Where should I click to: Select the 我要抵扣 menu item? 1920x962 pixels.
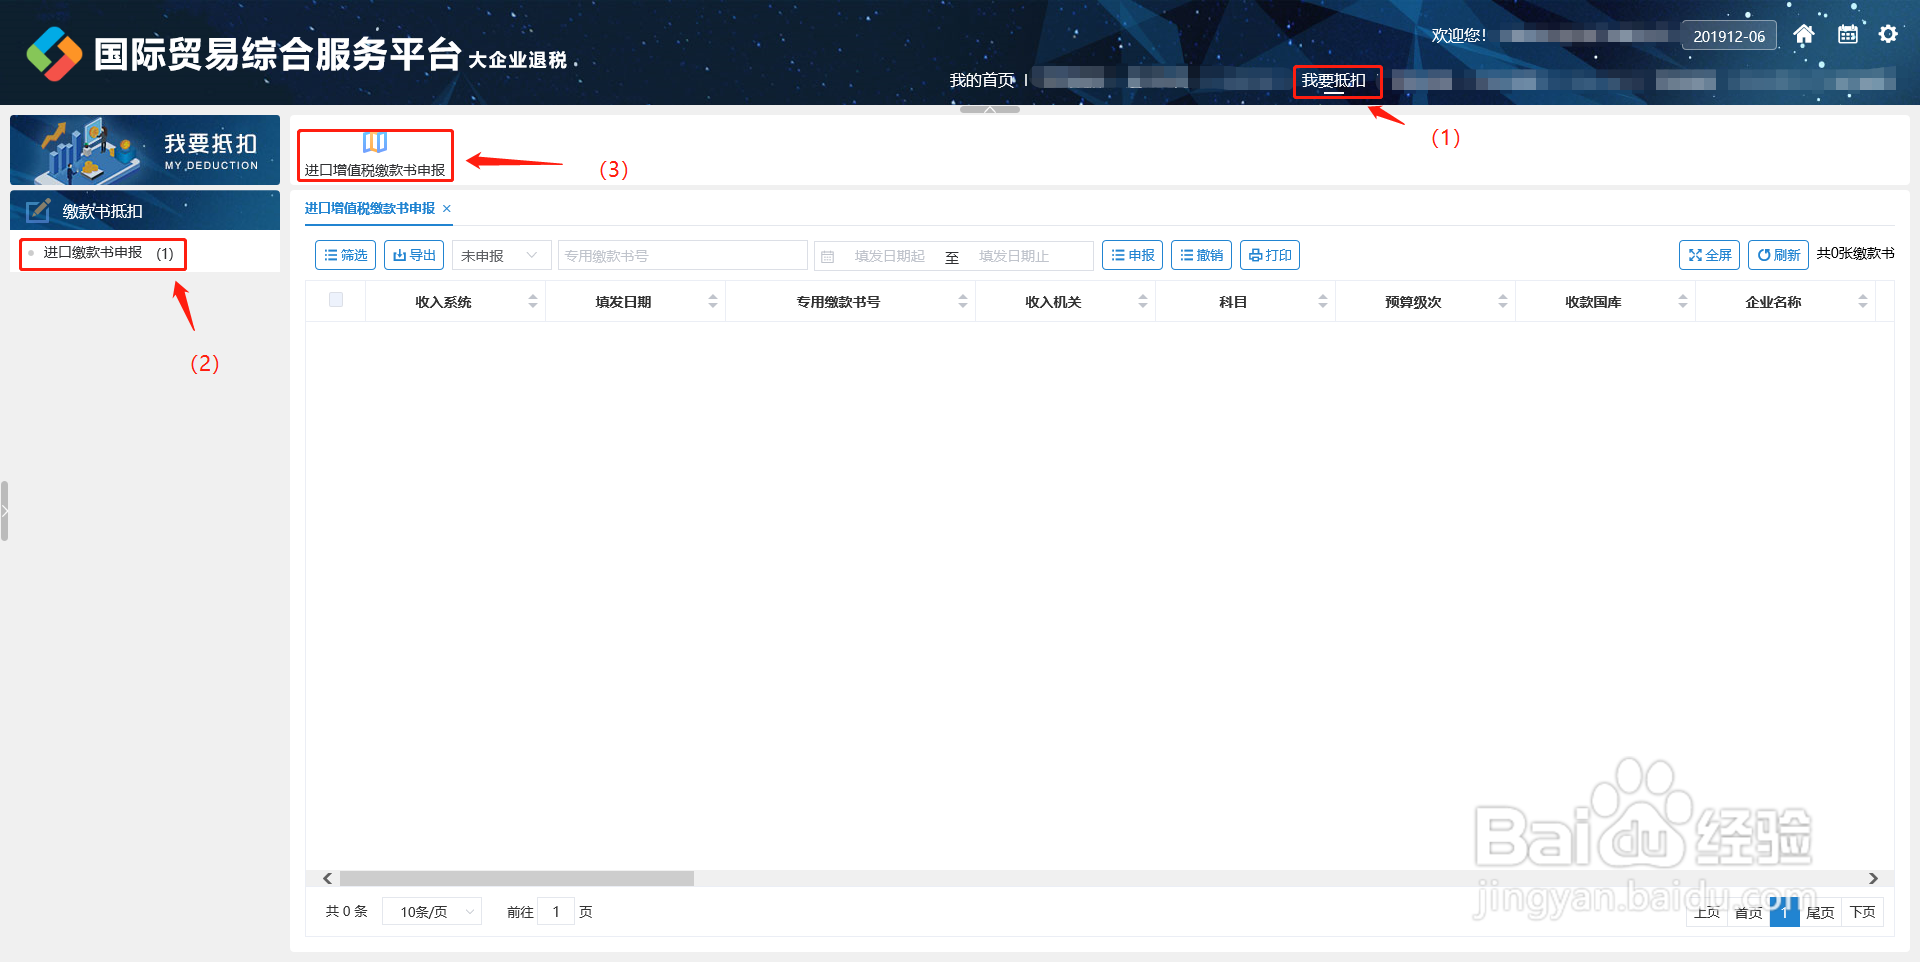point(1337,80)
